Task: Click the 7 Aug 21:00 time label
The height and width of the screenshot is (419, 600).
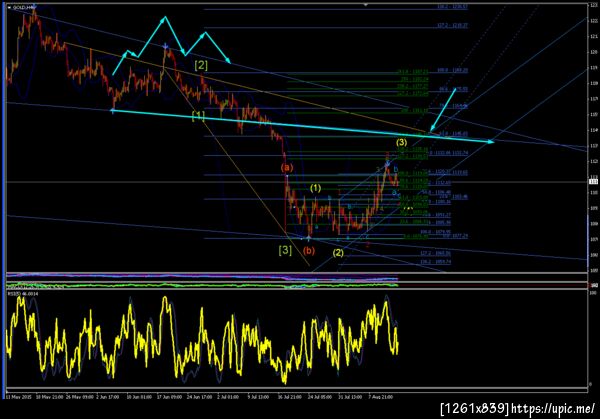Action: (x=381, y=397)
